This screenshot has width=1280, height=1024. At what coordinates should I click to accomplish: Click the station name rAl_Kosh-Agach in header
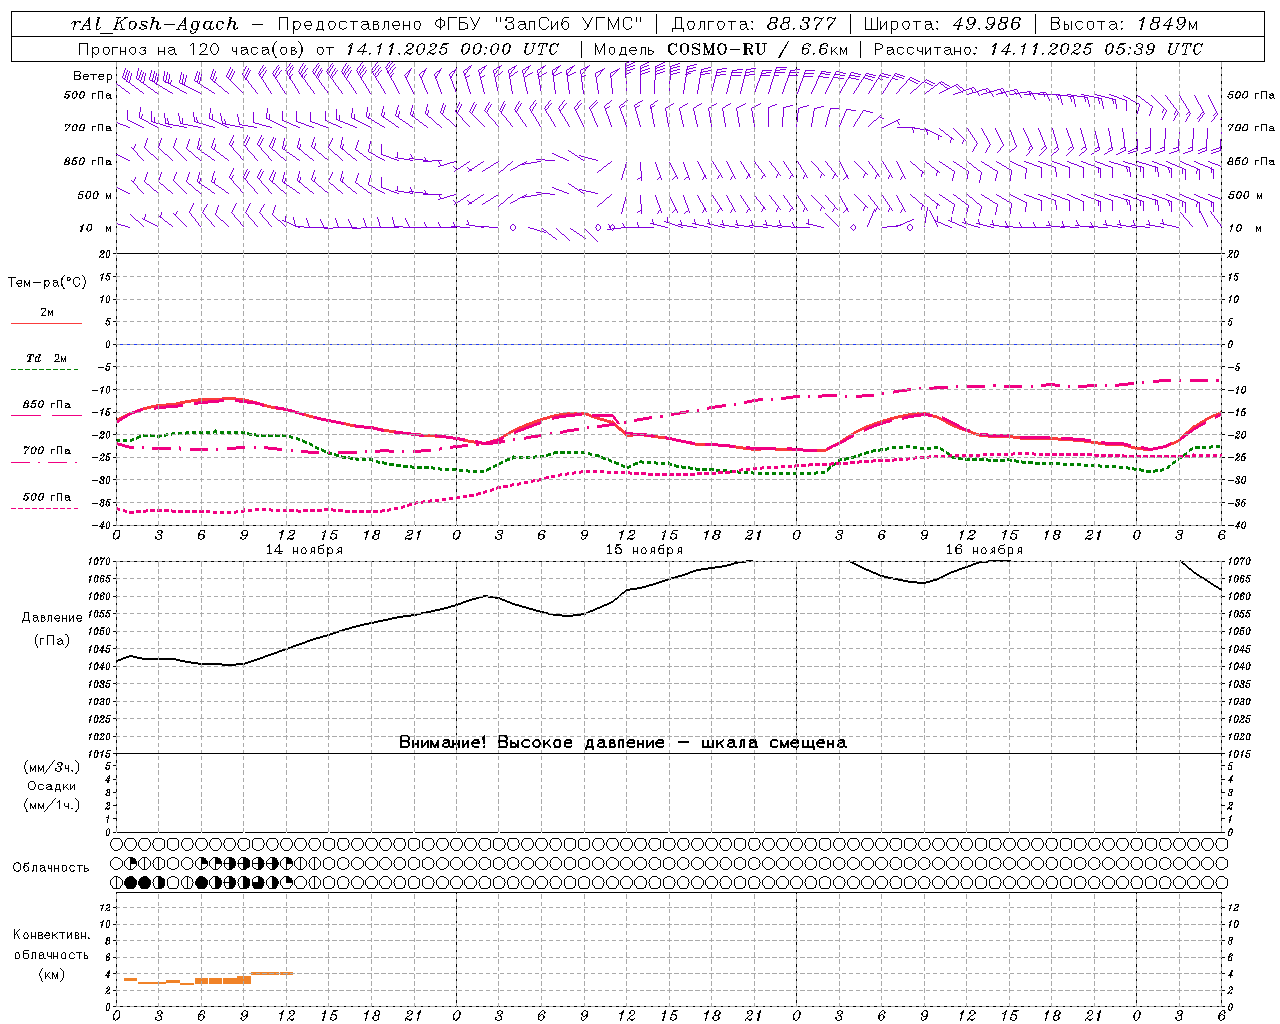click(x=155, y=24)
